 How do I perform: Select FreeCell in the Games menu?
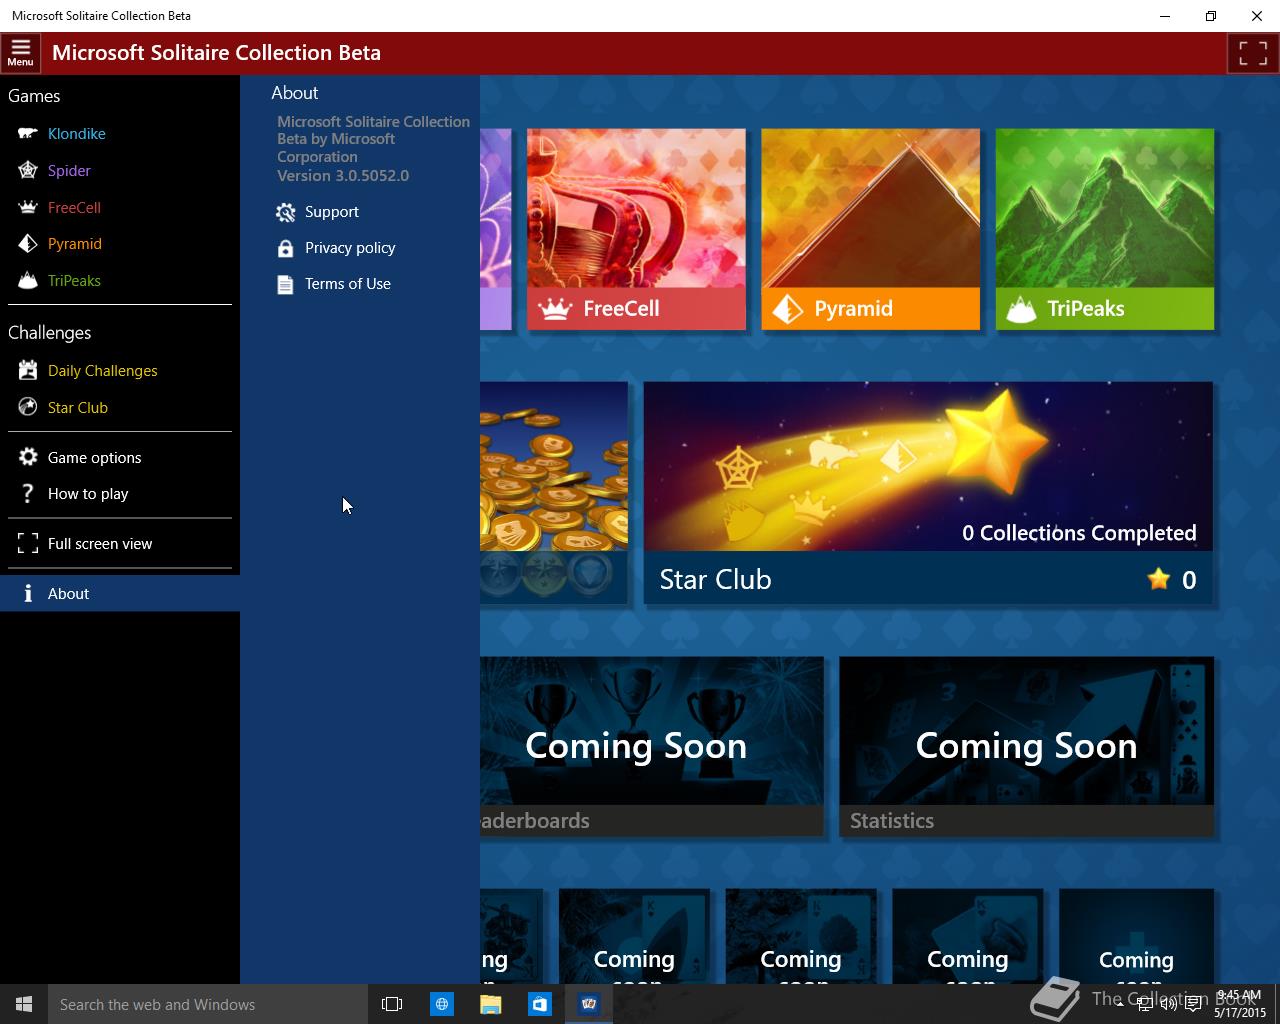click(74, 207)
